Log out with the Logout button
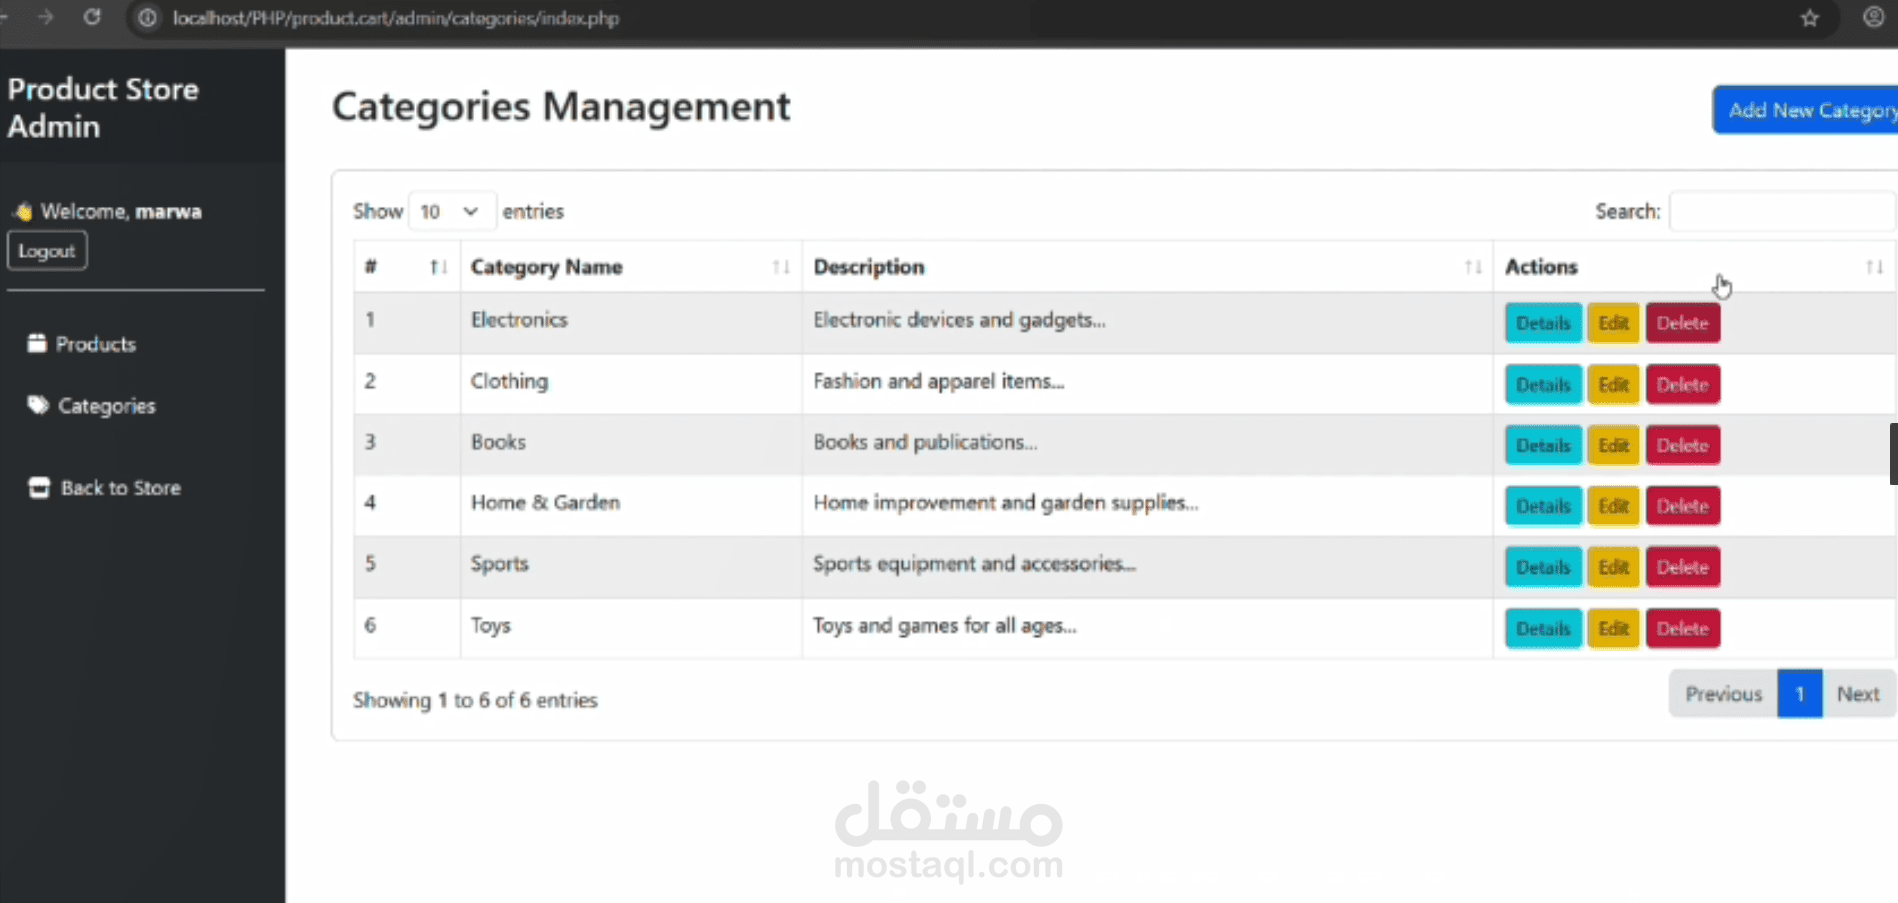1898x903 pixels. (x=47, y=251)
